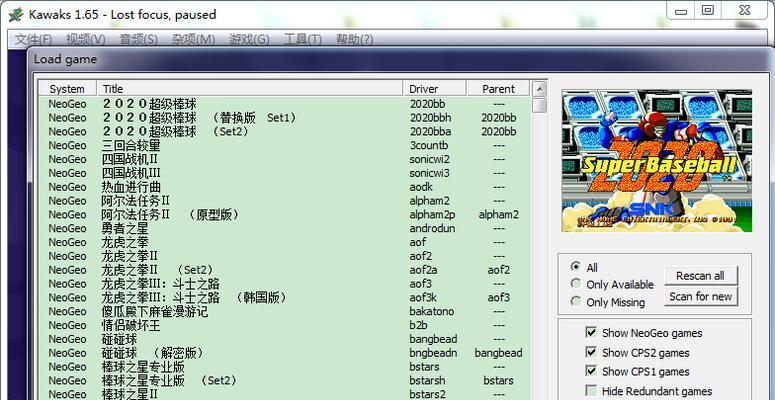Open the 帮助(?) menu
775x400 pixels.
pos(354,39)
